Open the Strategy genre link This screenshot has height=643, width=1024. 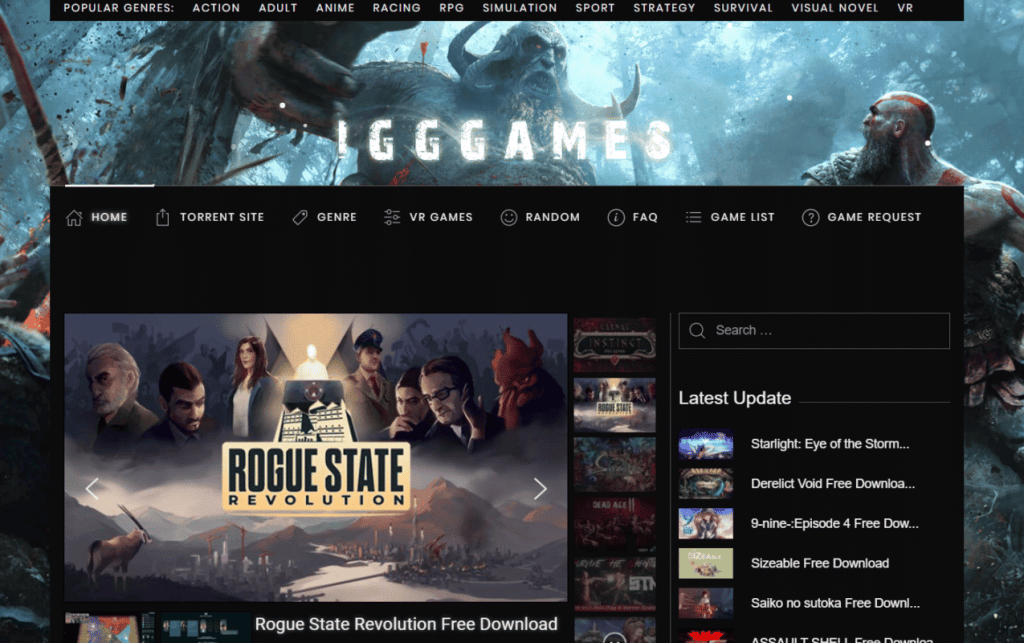pyautogui.click(x=664, y=8)
